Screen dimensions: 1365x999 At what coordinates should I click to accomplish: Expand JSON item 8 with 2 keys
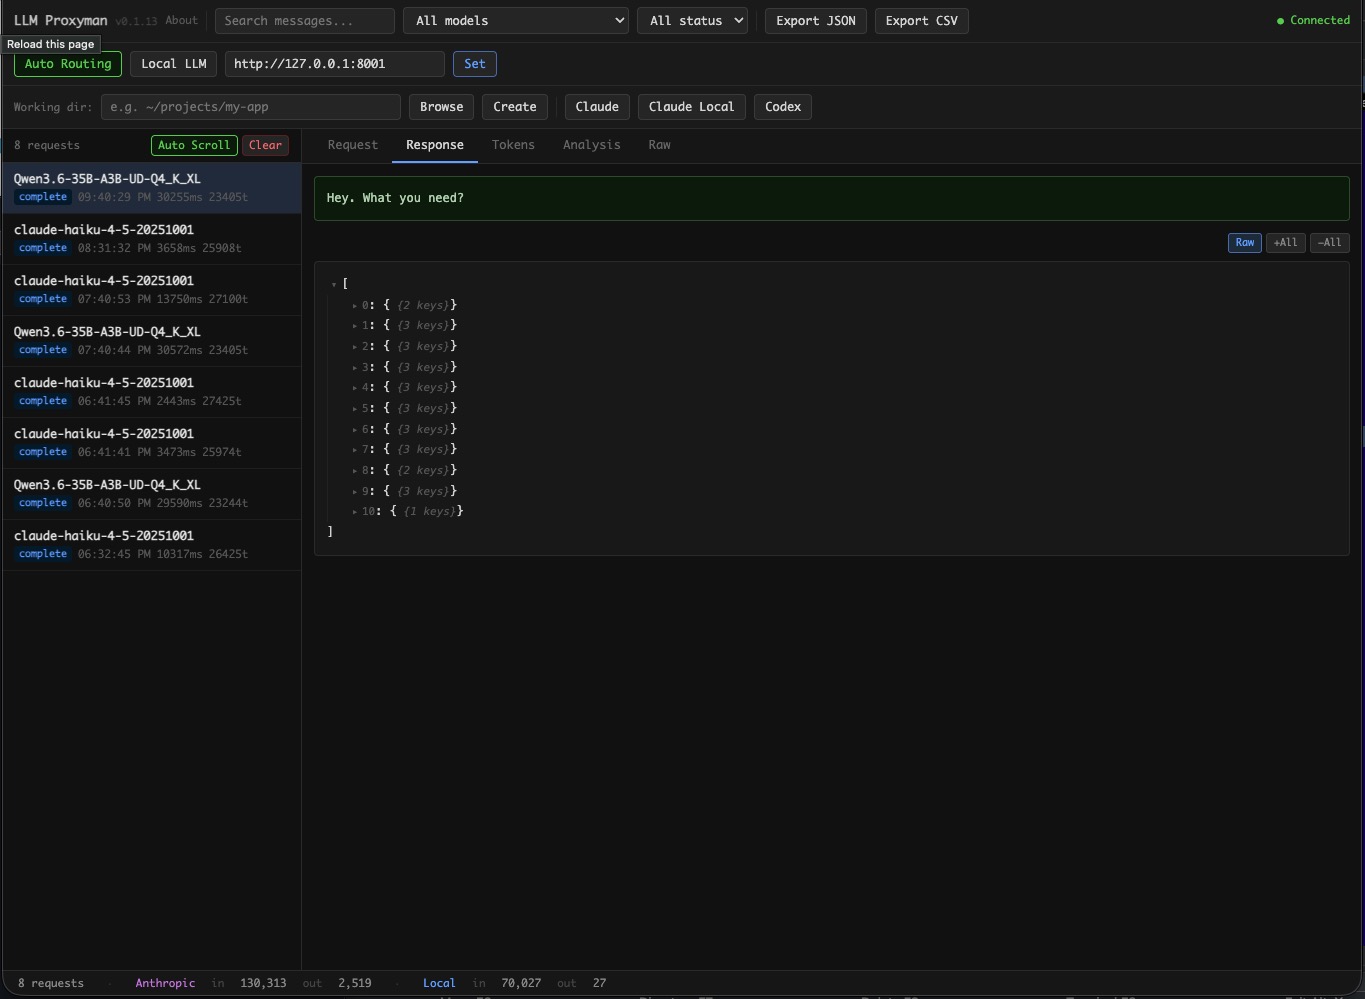coord(355,471)
